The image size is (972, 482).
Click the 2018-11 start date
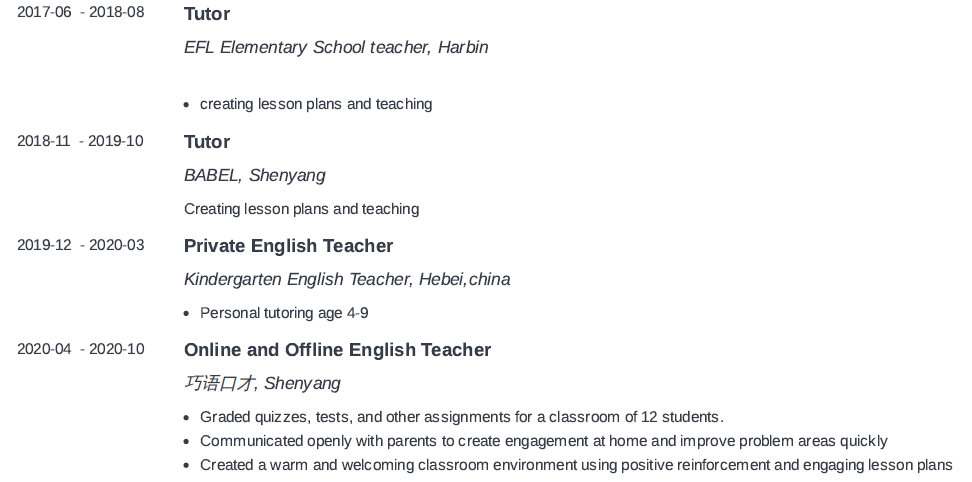pyautogui.click(x=44, y=141)
